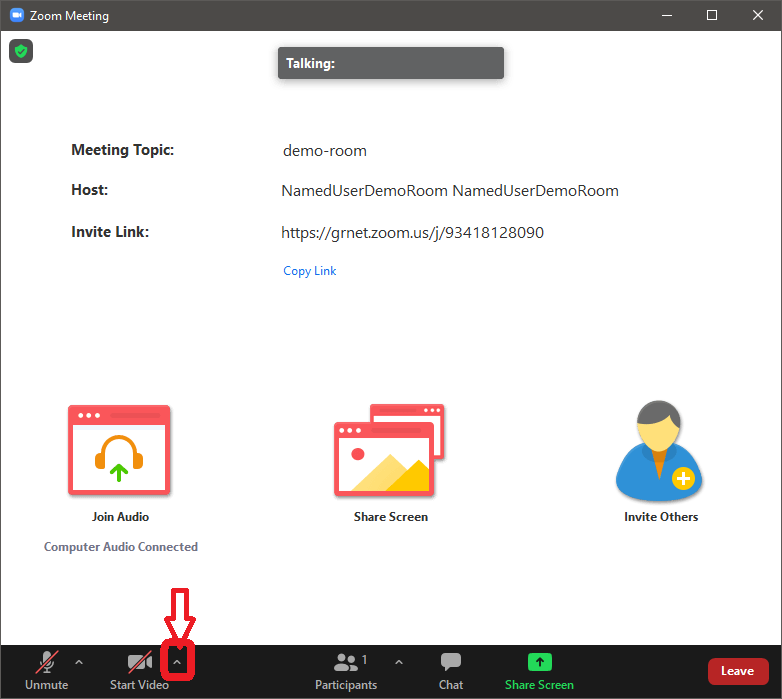Click the invite link URL text
The width and height of the screenshot is (782, 699).
tap(412, 232)
